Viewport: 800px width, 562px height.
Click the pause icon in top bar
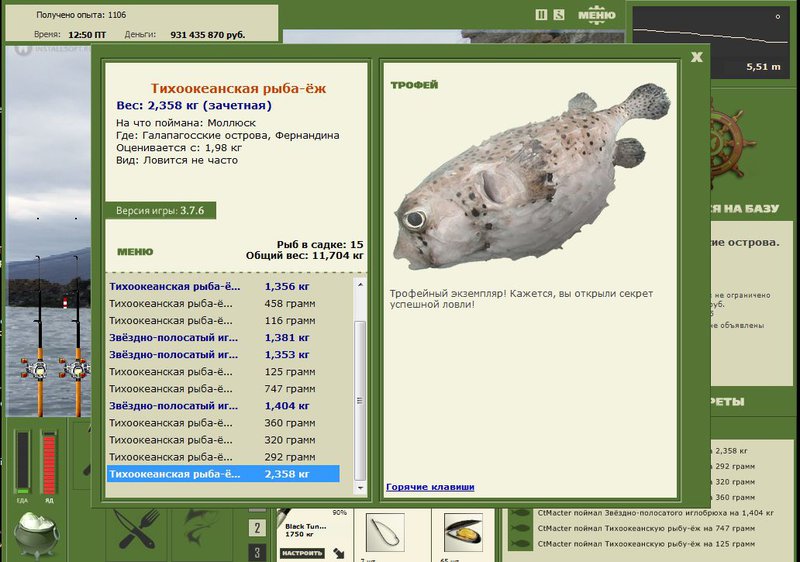point(541,15)
